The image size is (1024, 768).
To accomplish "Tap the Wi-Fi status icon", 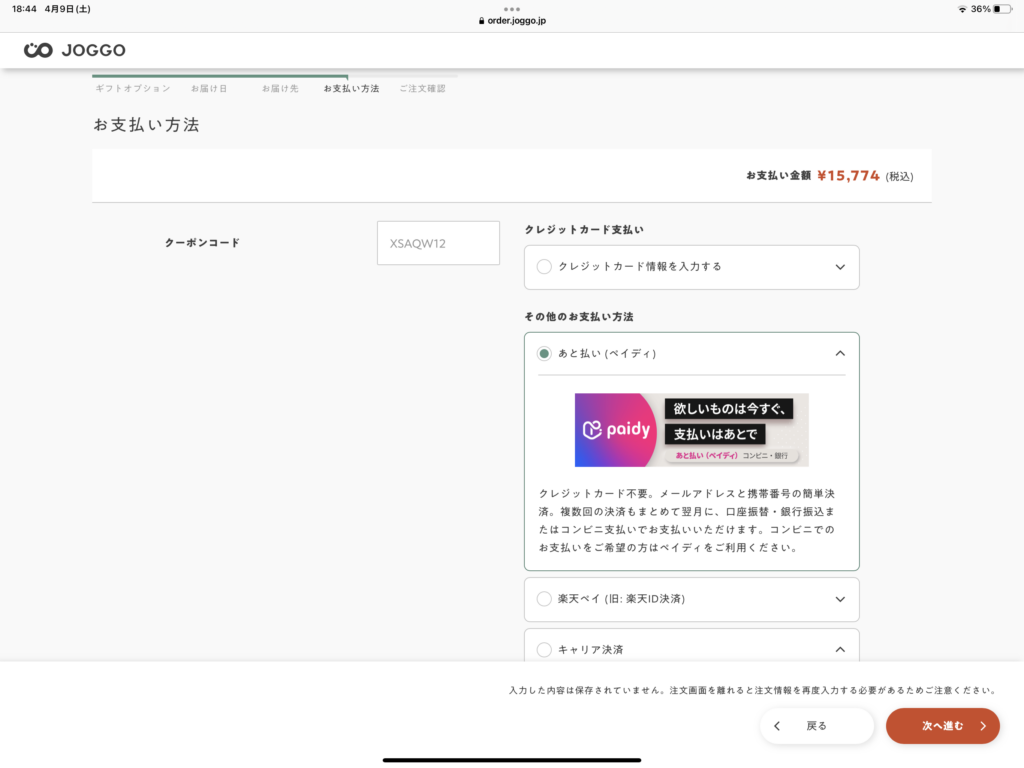I will [x=962, y=8].
